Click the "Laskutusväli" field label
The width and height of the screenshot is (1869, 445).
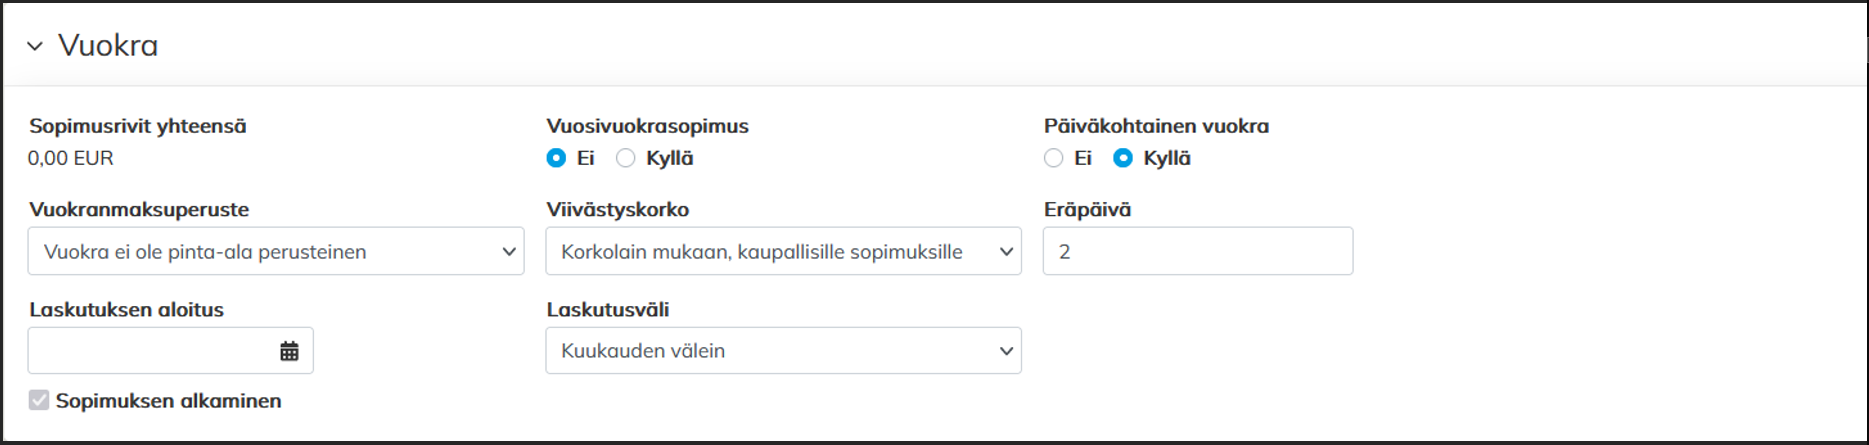(x=608, y=310)
